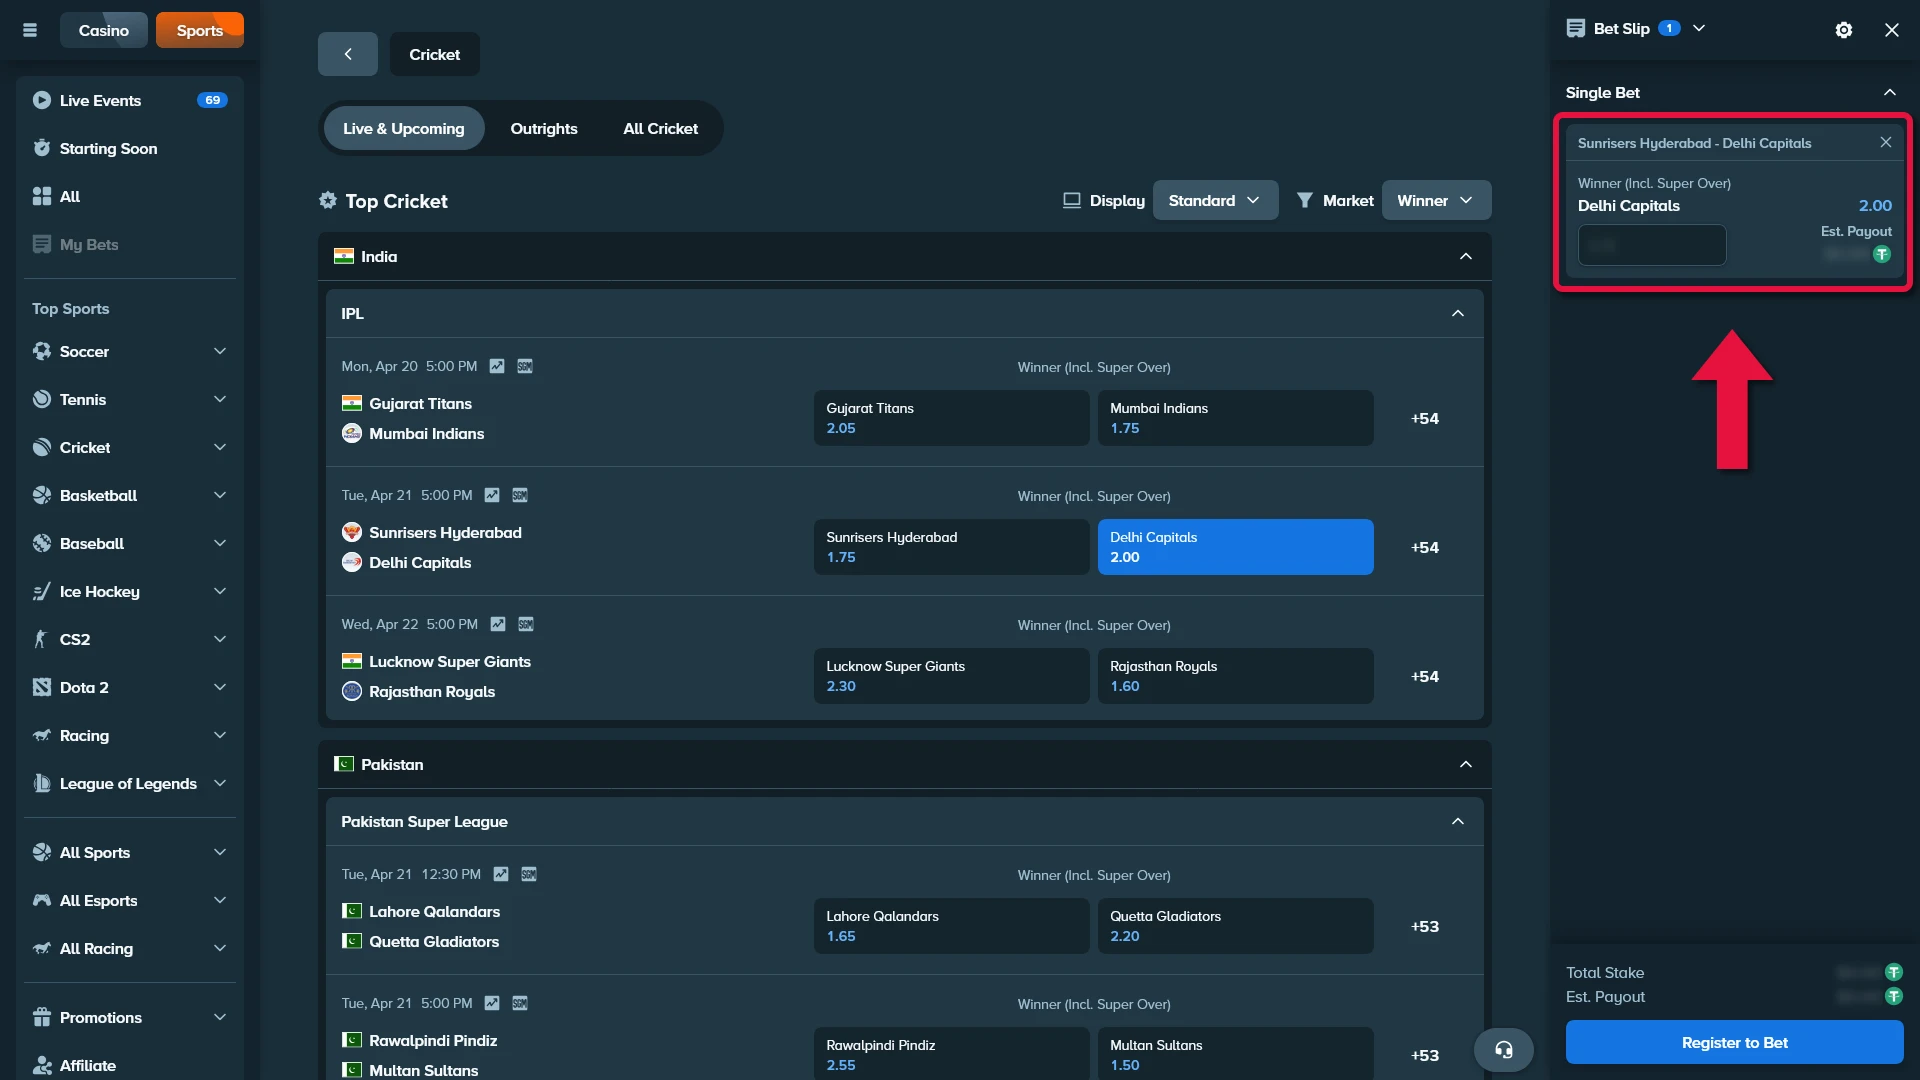The width and height of the screenshot is (1920, 1080).
Task: Bet on Quetta Gladiators at 2.20
Action: (1235, 926)
